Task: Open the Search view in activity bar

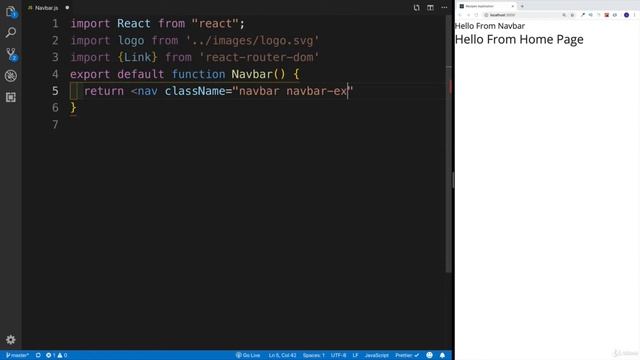Action: click(x=11, y=32)
